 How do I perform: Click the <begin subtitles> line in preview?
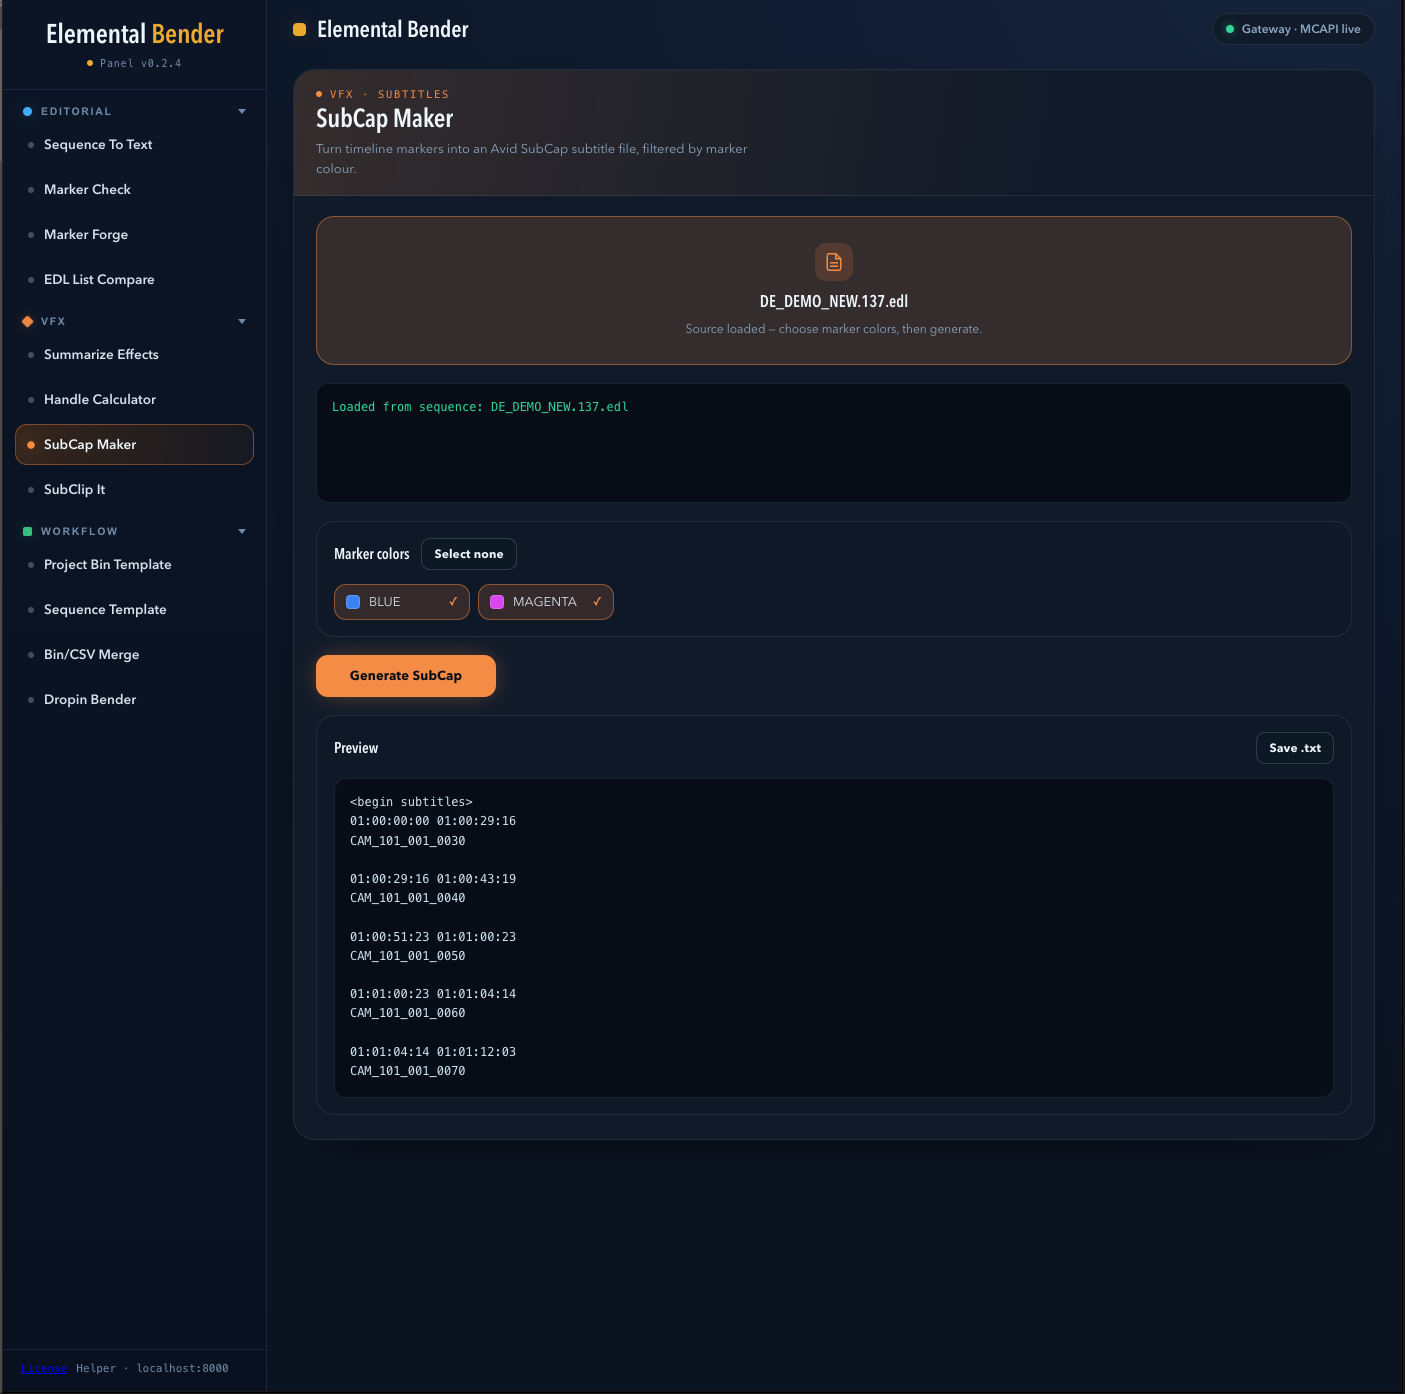pyautogui.click(x=411, y=802)
